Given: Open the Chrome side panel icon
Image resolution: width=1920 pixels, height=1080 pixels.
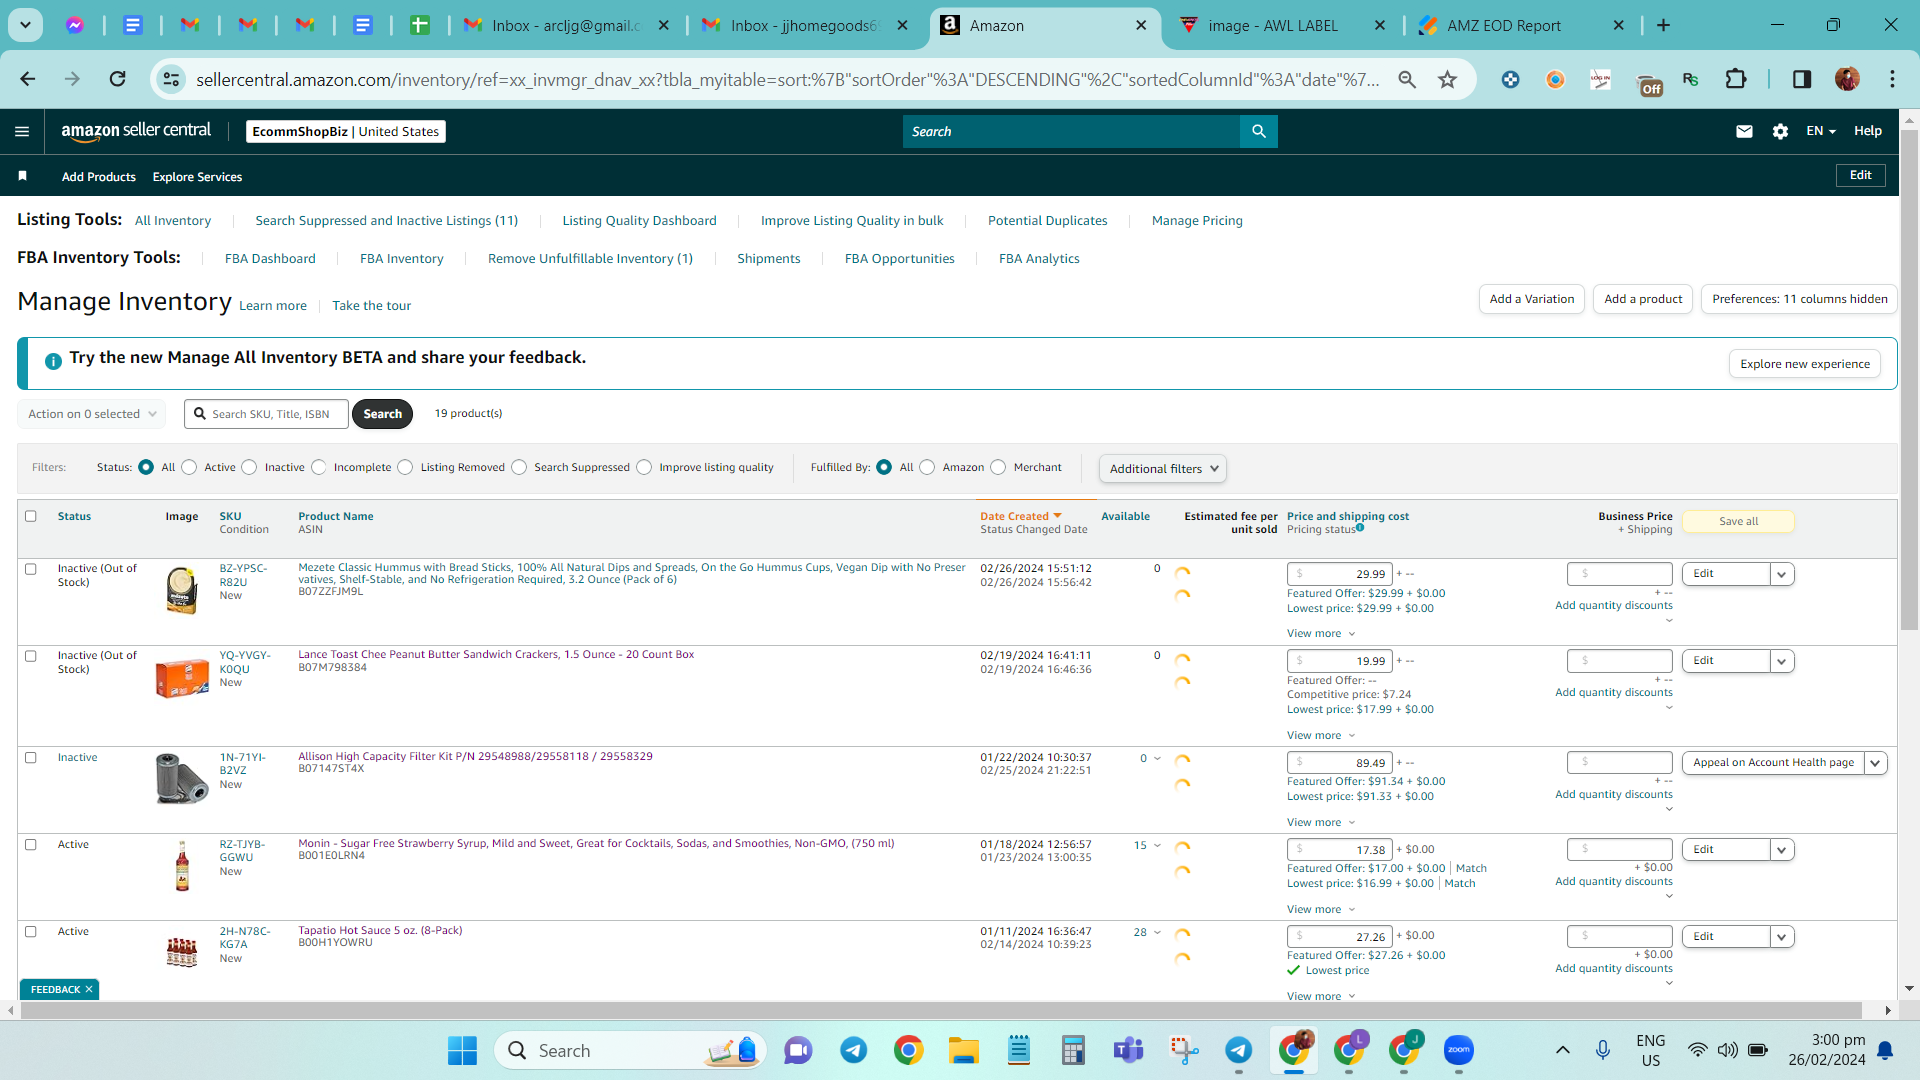Looking at the screenshot, I should (1802, 79).
